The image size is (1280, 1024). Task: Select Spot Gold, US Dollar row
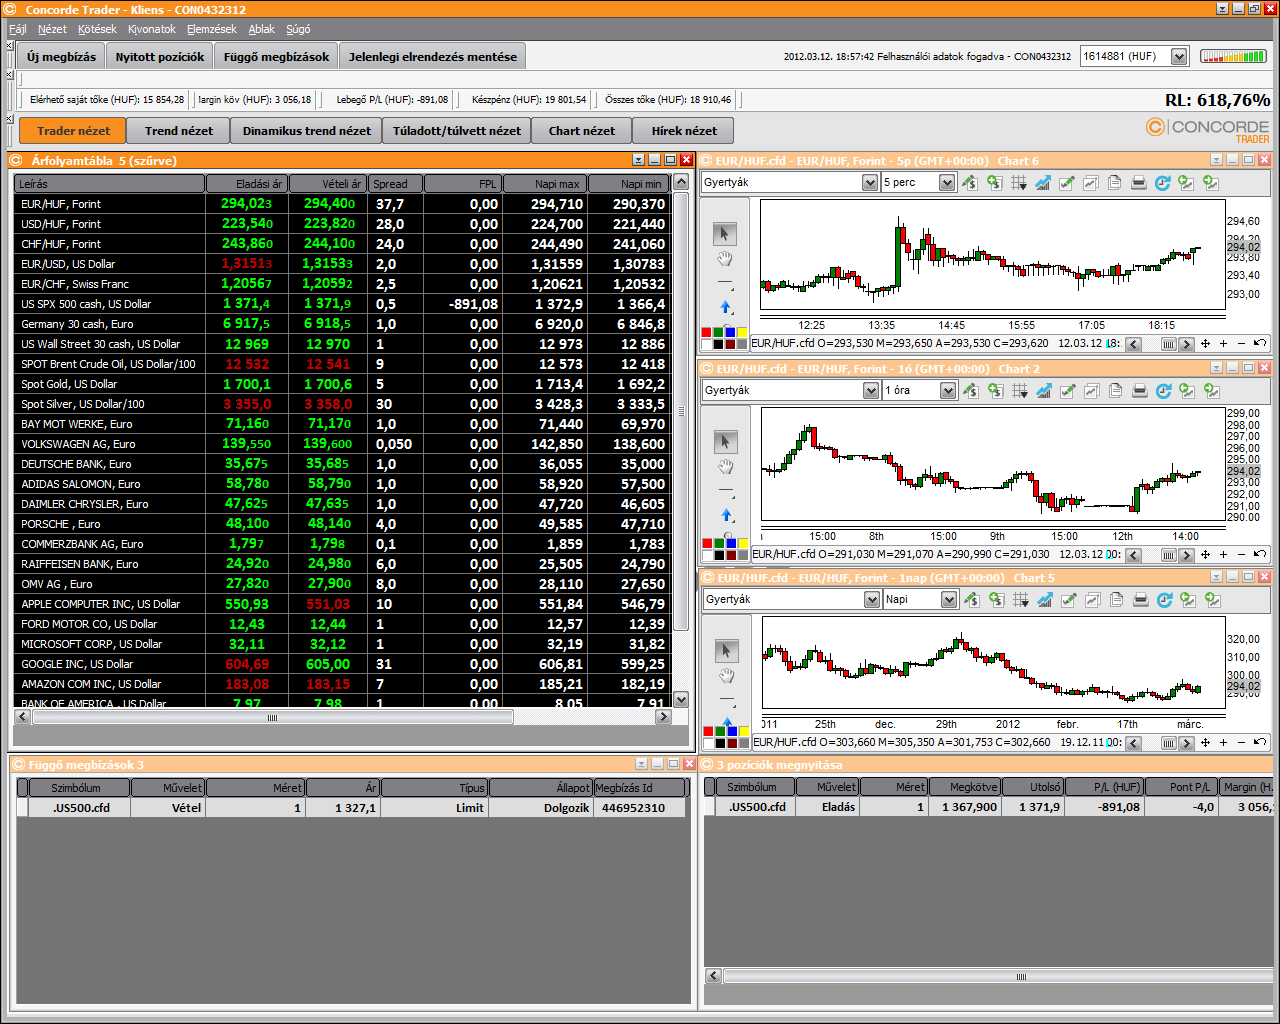click(x=342, y=384)
